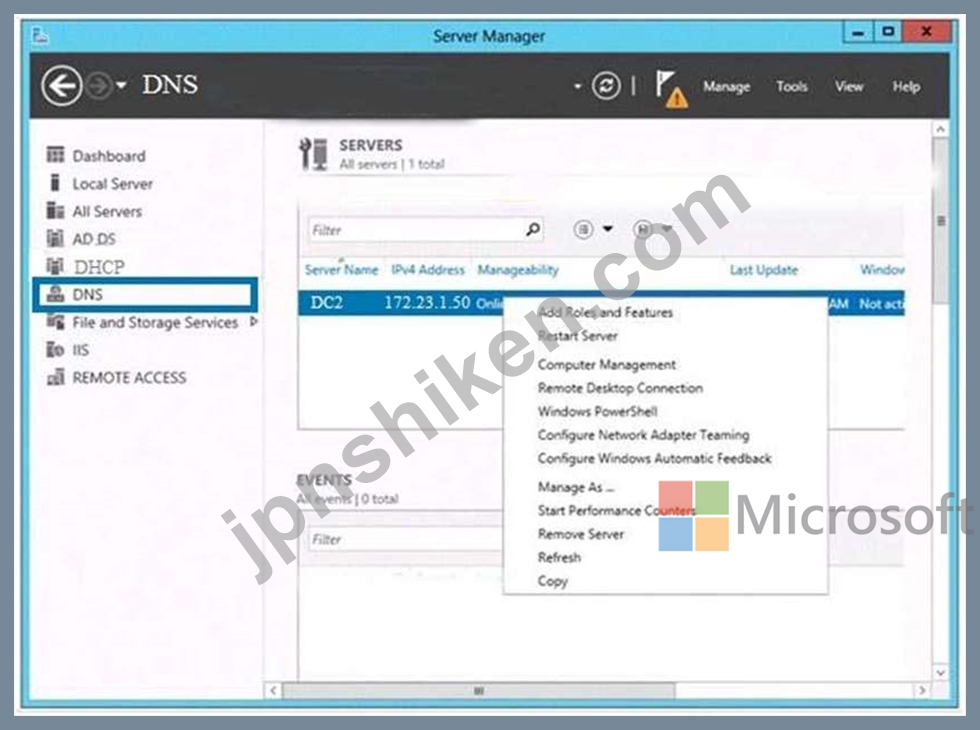The height and width of the screenshot is (730, 980).
Task: Click the horizontal scrollbar thumb
Action: click(x=479, y=691)
